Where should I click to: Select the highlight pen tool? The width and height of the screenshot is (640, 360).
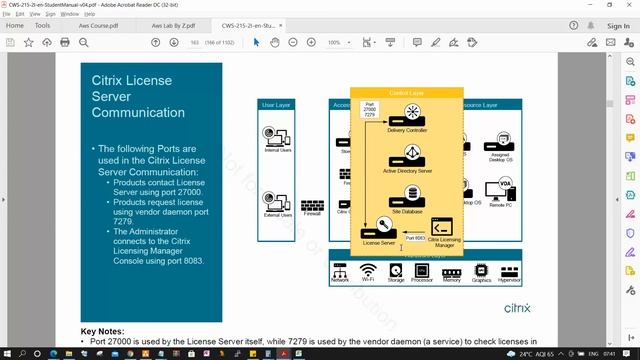click(436, 42)
